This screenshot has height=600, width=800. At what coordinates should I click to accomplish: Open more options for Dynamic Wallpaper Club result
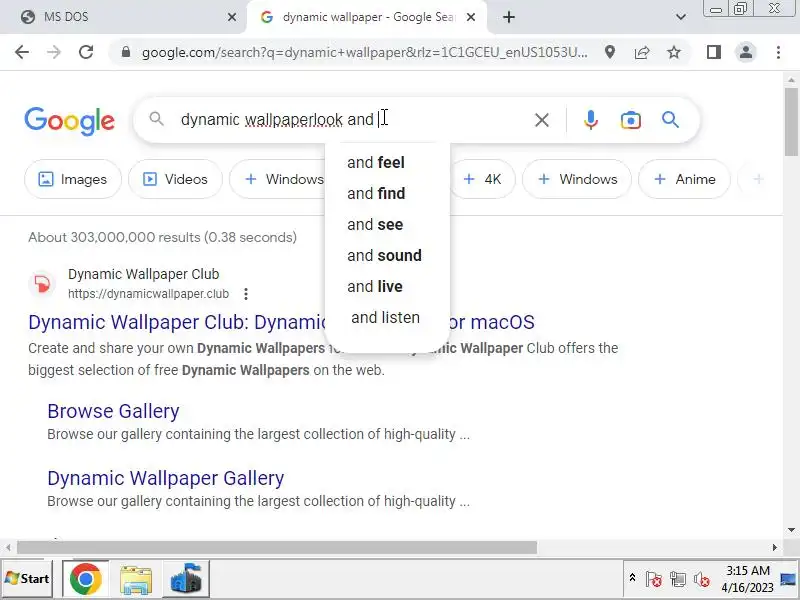tap(246, 294)
